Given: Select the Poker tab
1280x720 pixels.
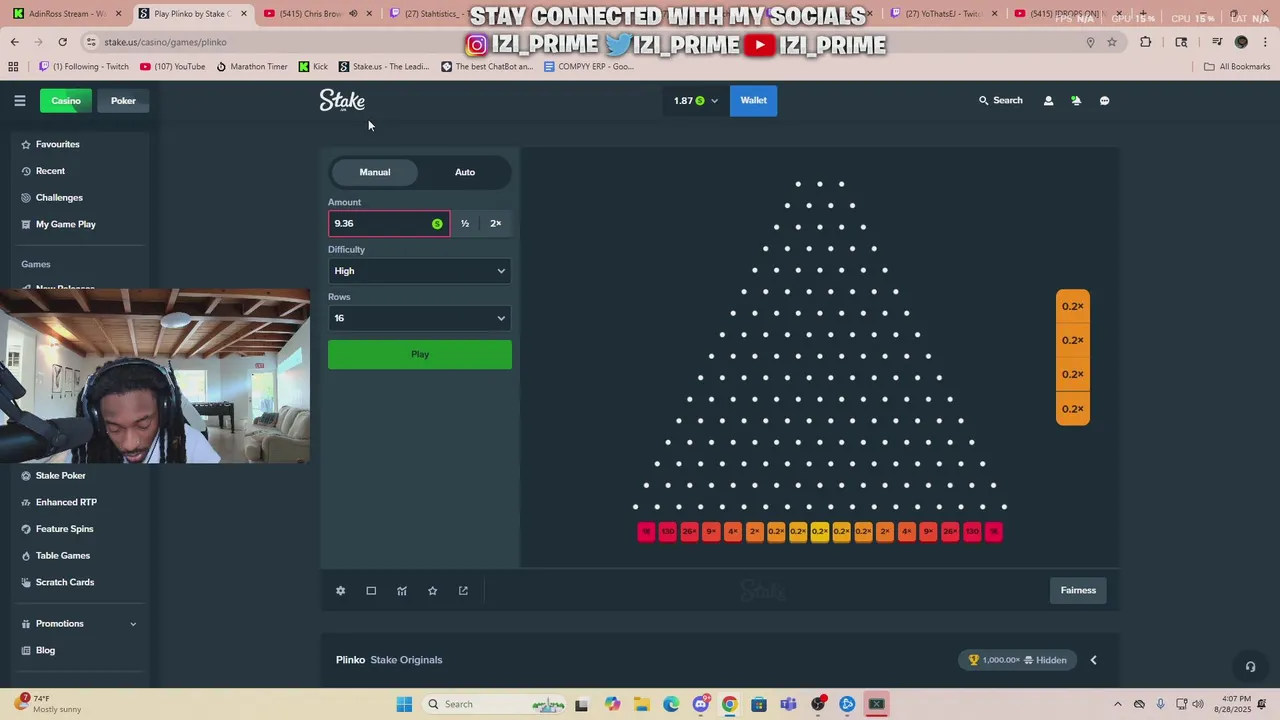Looking at the screenshot, I should (123, 101).
